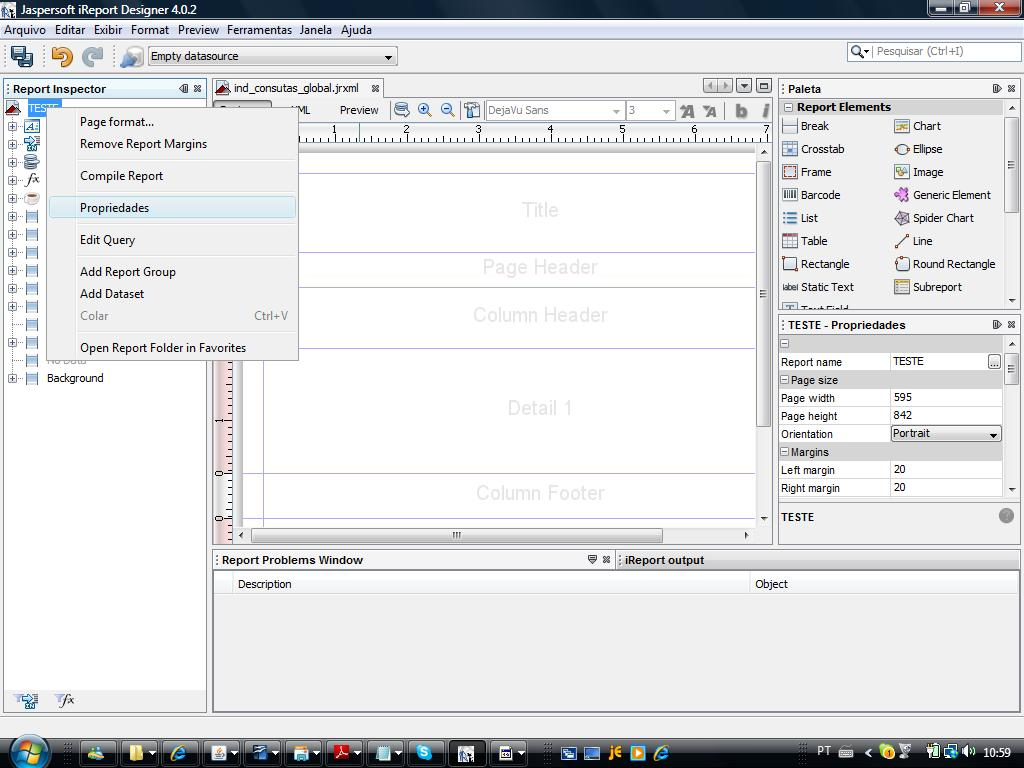This screenshot has width=1024, height=768.
Task: Open the Ferramentas menu
Action: tap(259, 30)
